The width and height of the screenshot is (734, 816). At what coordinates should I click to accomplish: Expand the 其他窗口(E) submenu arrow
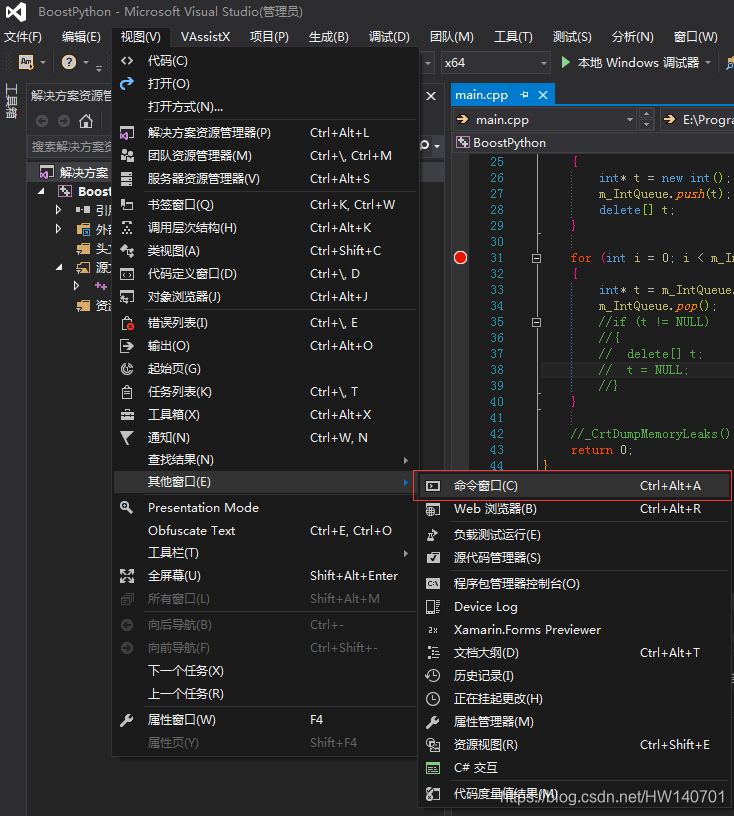(406, 482)
